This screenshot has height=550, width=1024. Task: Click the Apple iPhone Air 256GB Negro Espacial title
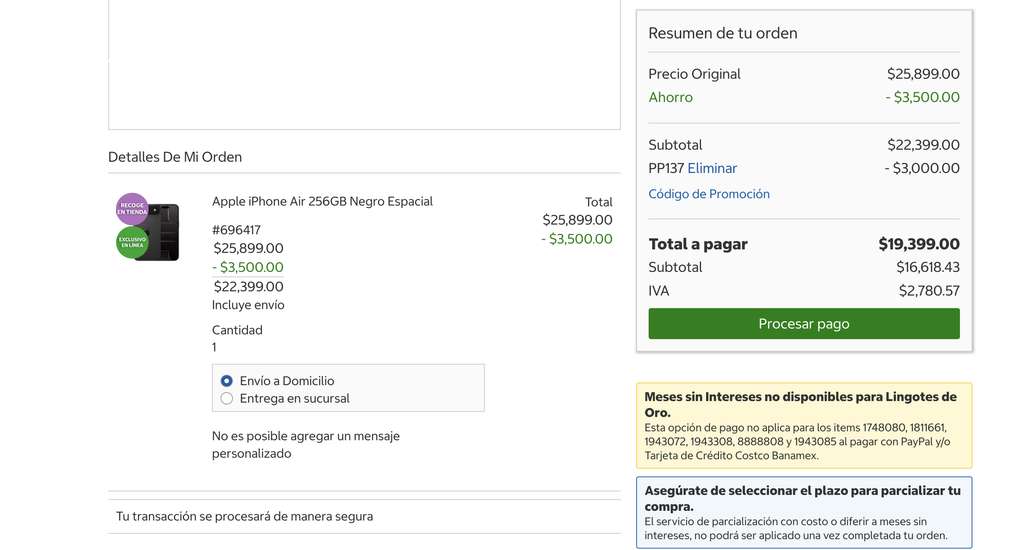click(x=322, y=201)
